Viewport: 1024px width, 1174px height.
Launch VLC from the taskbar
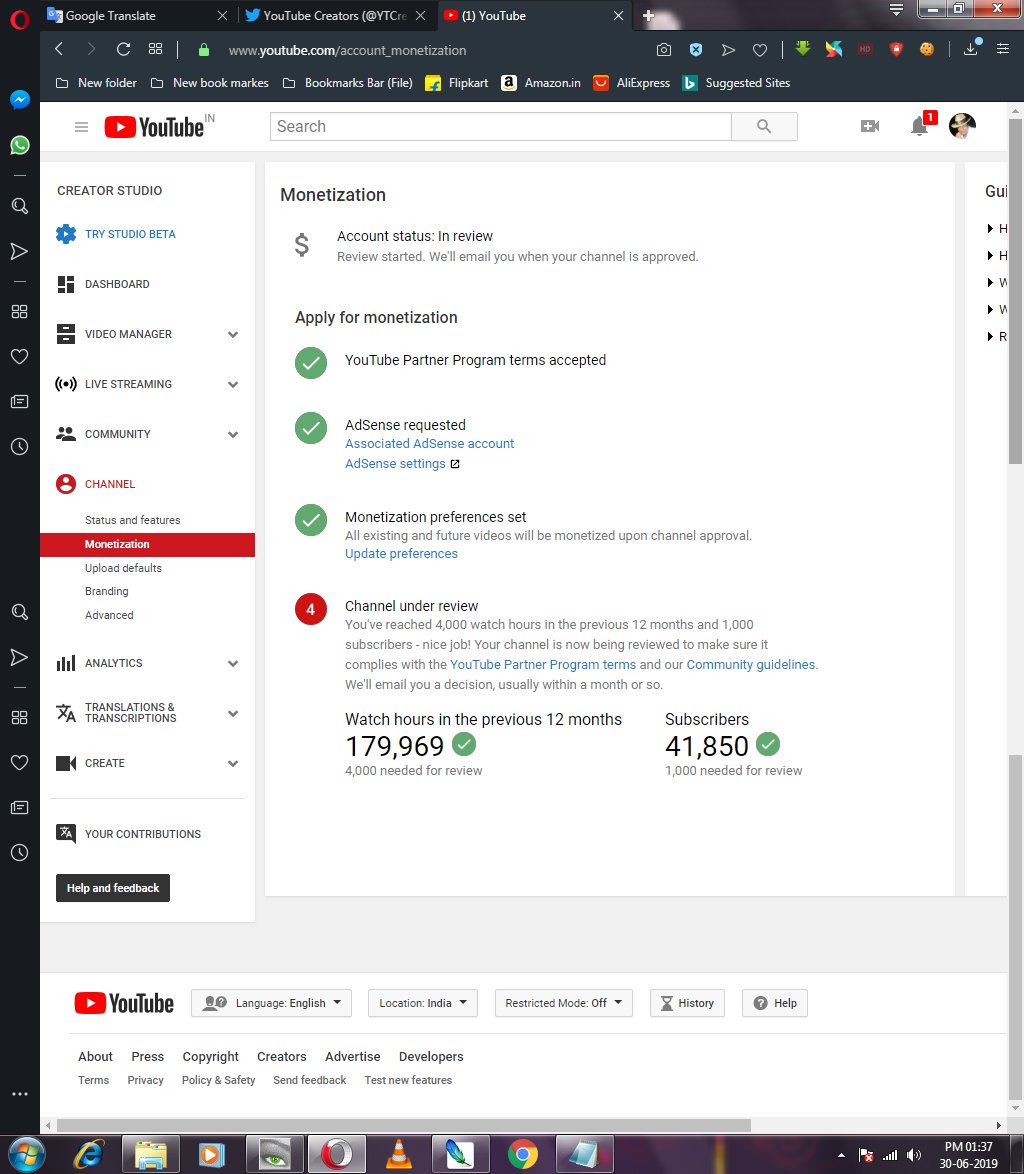(x=398, y=1155)
